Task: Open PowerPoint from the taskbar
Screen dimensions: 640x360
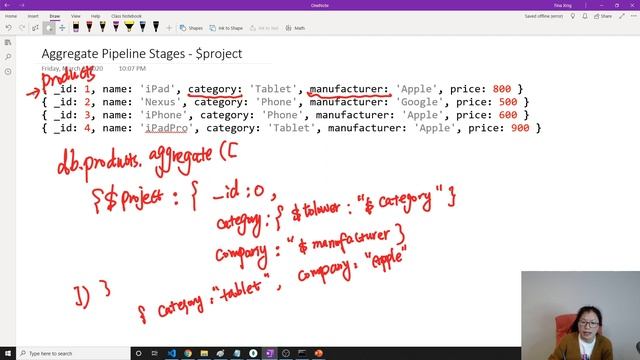Action: pos(318,353)
